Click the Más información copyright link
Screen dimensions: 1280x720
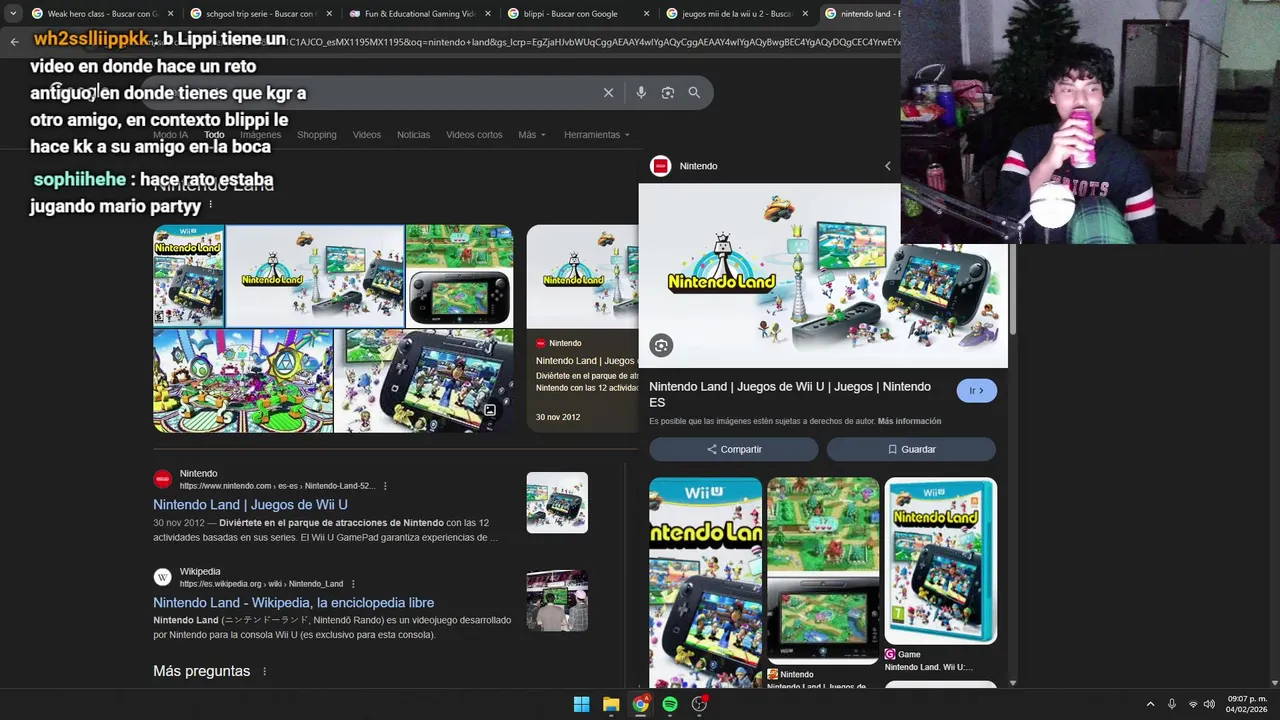point(909,422)
